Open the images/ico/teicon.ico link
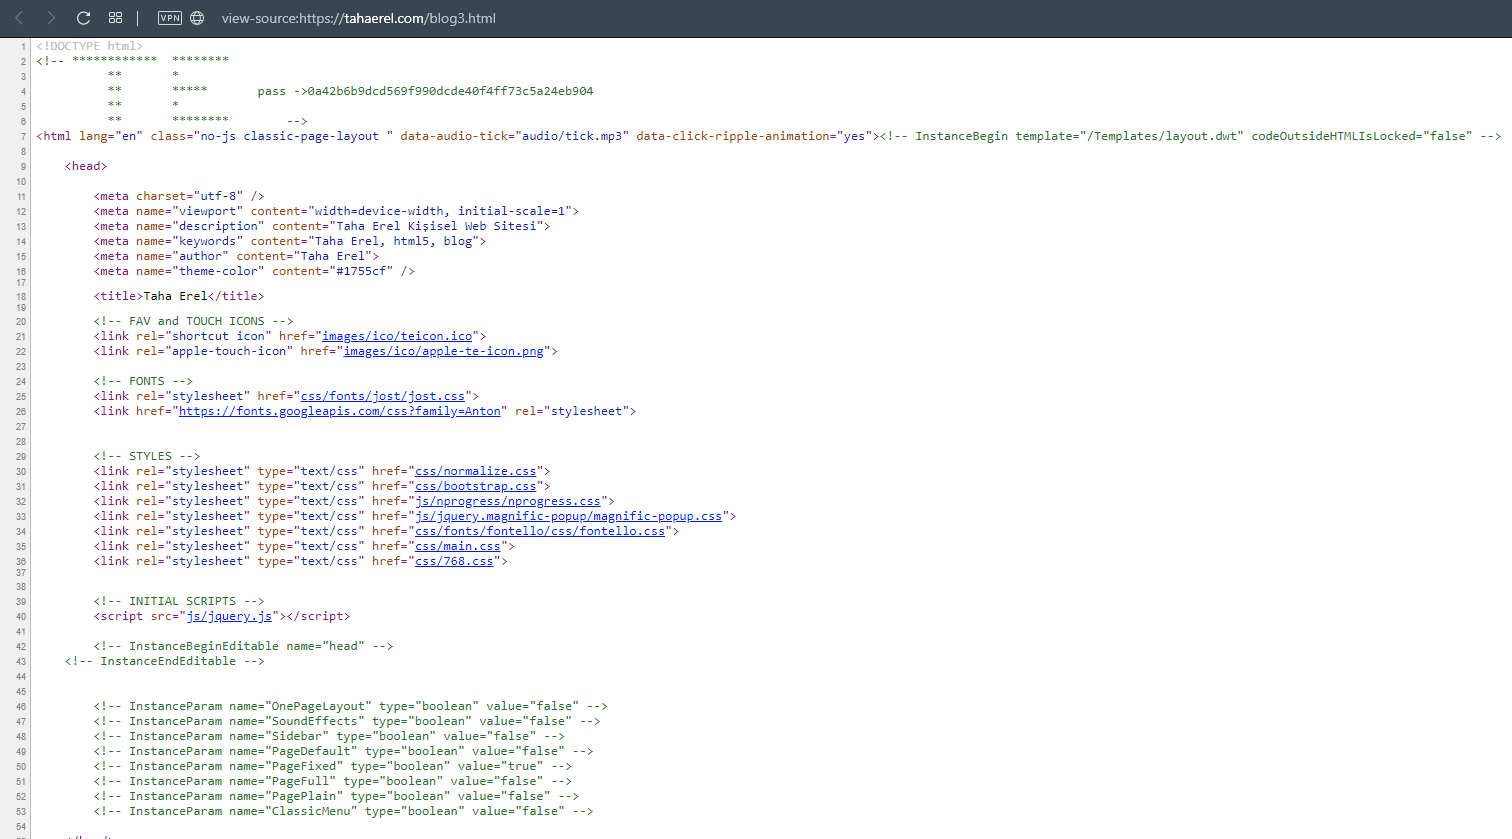This screenshot has height=839, width=1512. [397, 336]
